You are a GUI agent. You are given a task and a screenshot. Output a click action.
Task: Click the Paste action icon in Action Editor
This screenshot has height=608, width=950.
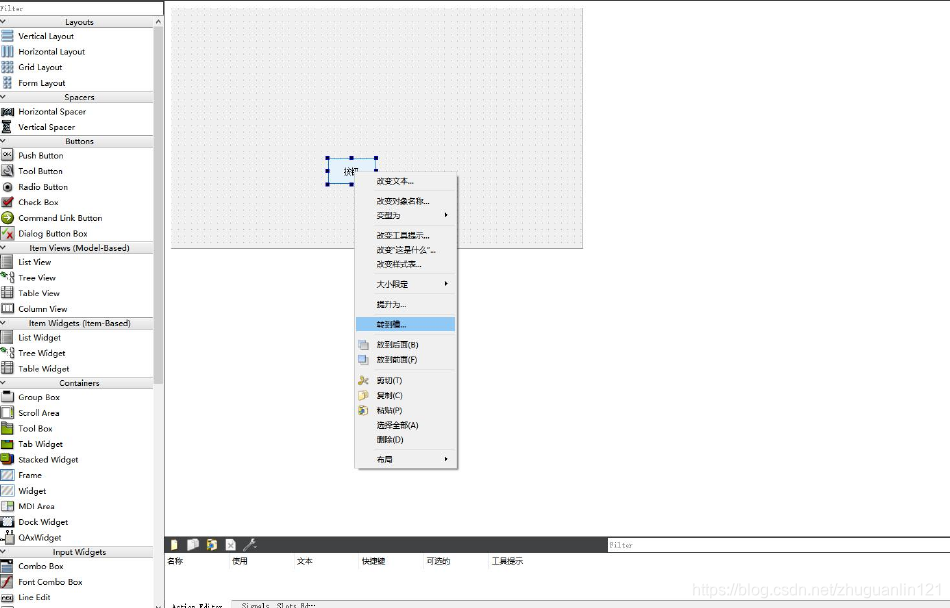click(211, 545)
